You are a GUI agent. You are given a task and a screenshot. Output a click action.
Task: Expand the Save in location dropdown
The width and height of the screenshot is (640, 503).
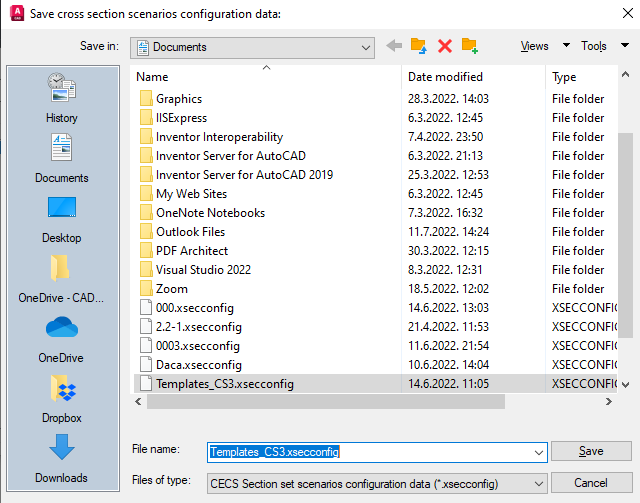(366, 47)
